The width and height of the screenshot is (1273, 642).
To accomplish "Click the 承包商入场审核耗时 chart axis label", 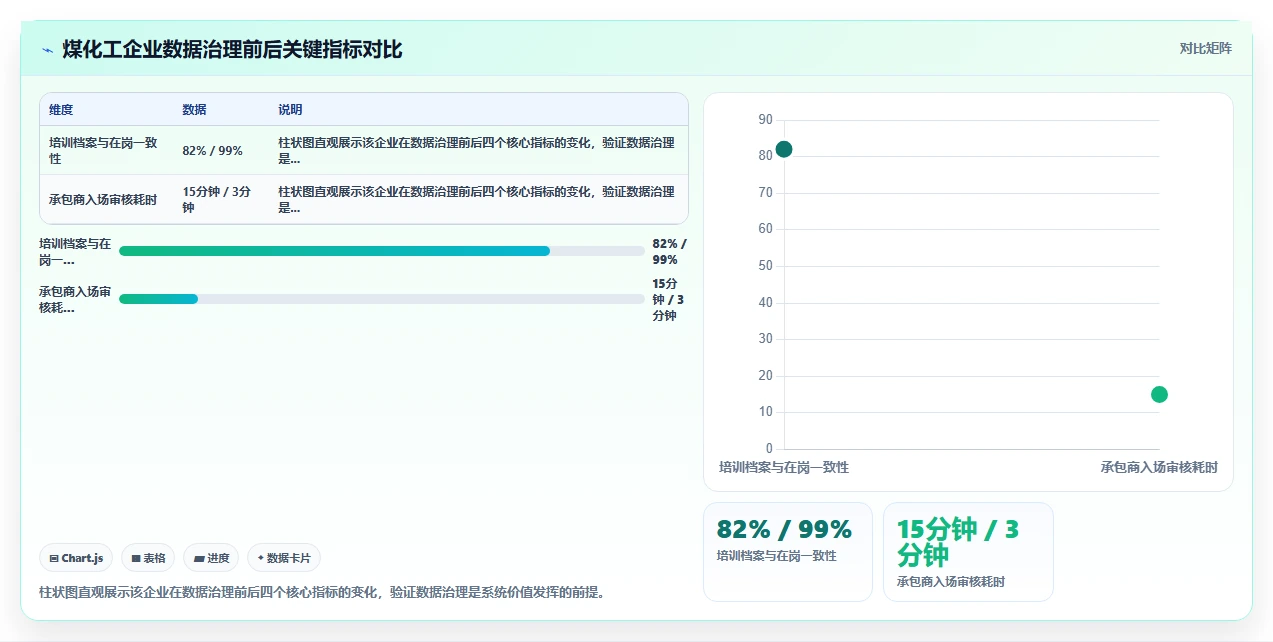I will [x=1159, y=467].
